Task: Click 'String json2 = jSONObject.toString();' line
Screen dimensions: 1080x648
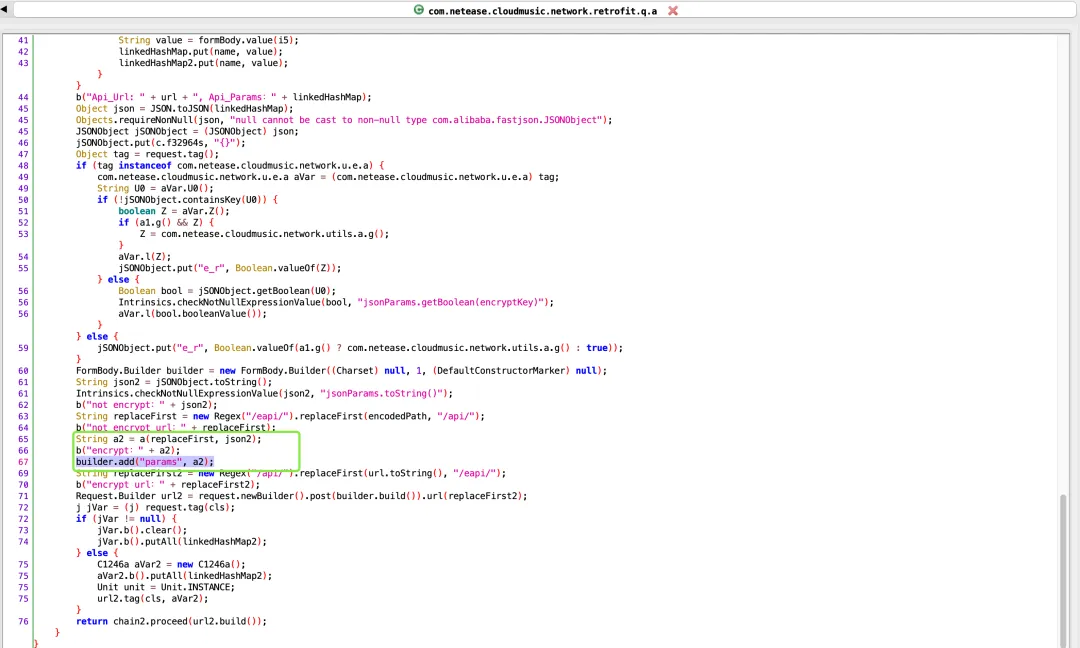Action: click(174, 382)
